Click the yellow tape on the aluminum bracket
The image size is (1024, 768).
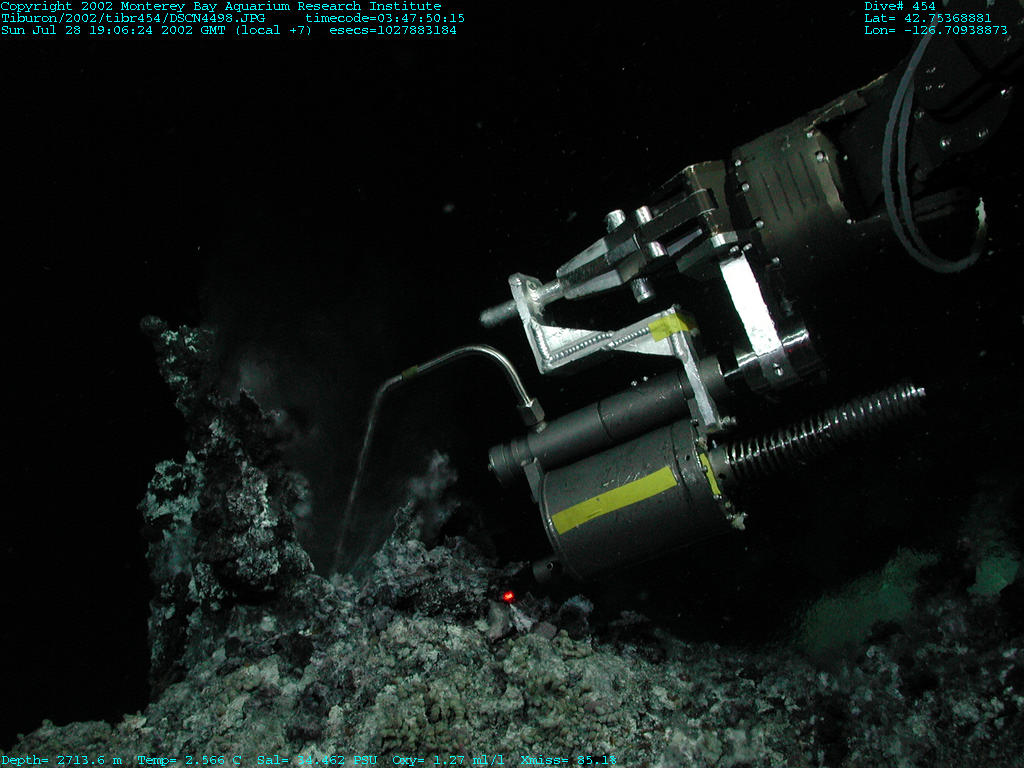(669, 325)
